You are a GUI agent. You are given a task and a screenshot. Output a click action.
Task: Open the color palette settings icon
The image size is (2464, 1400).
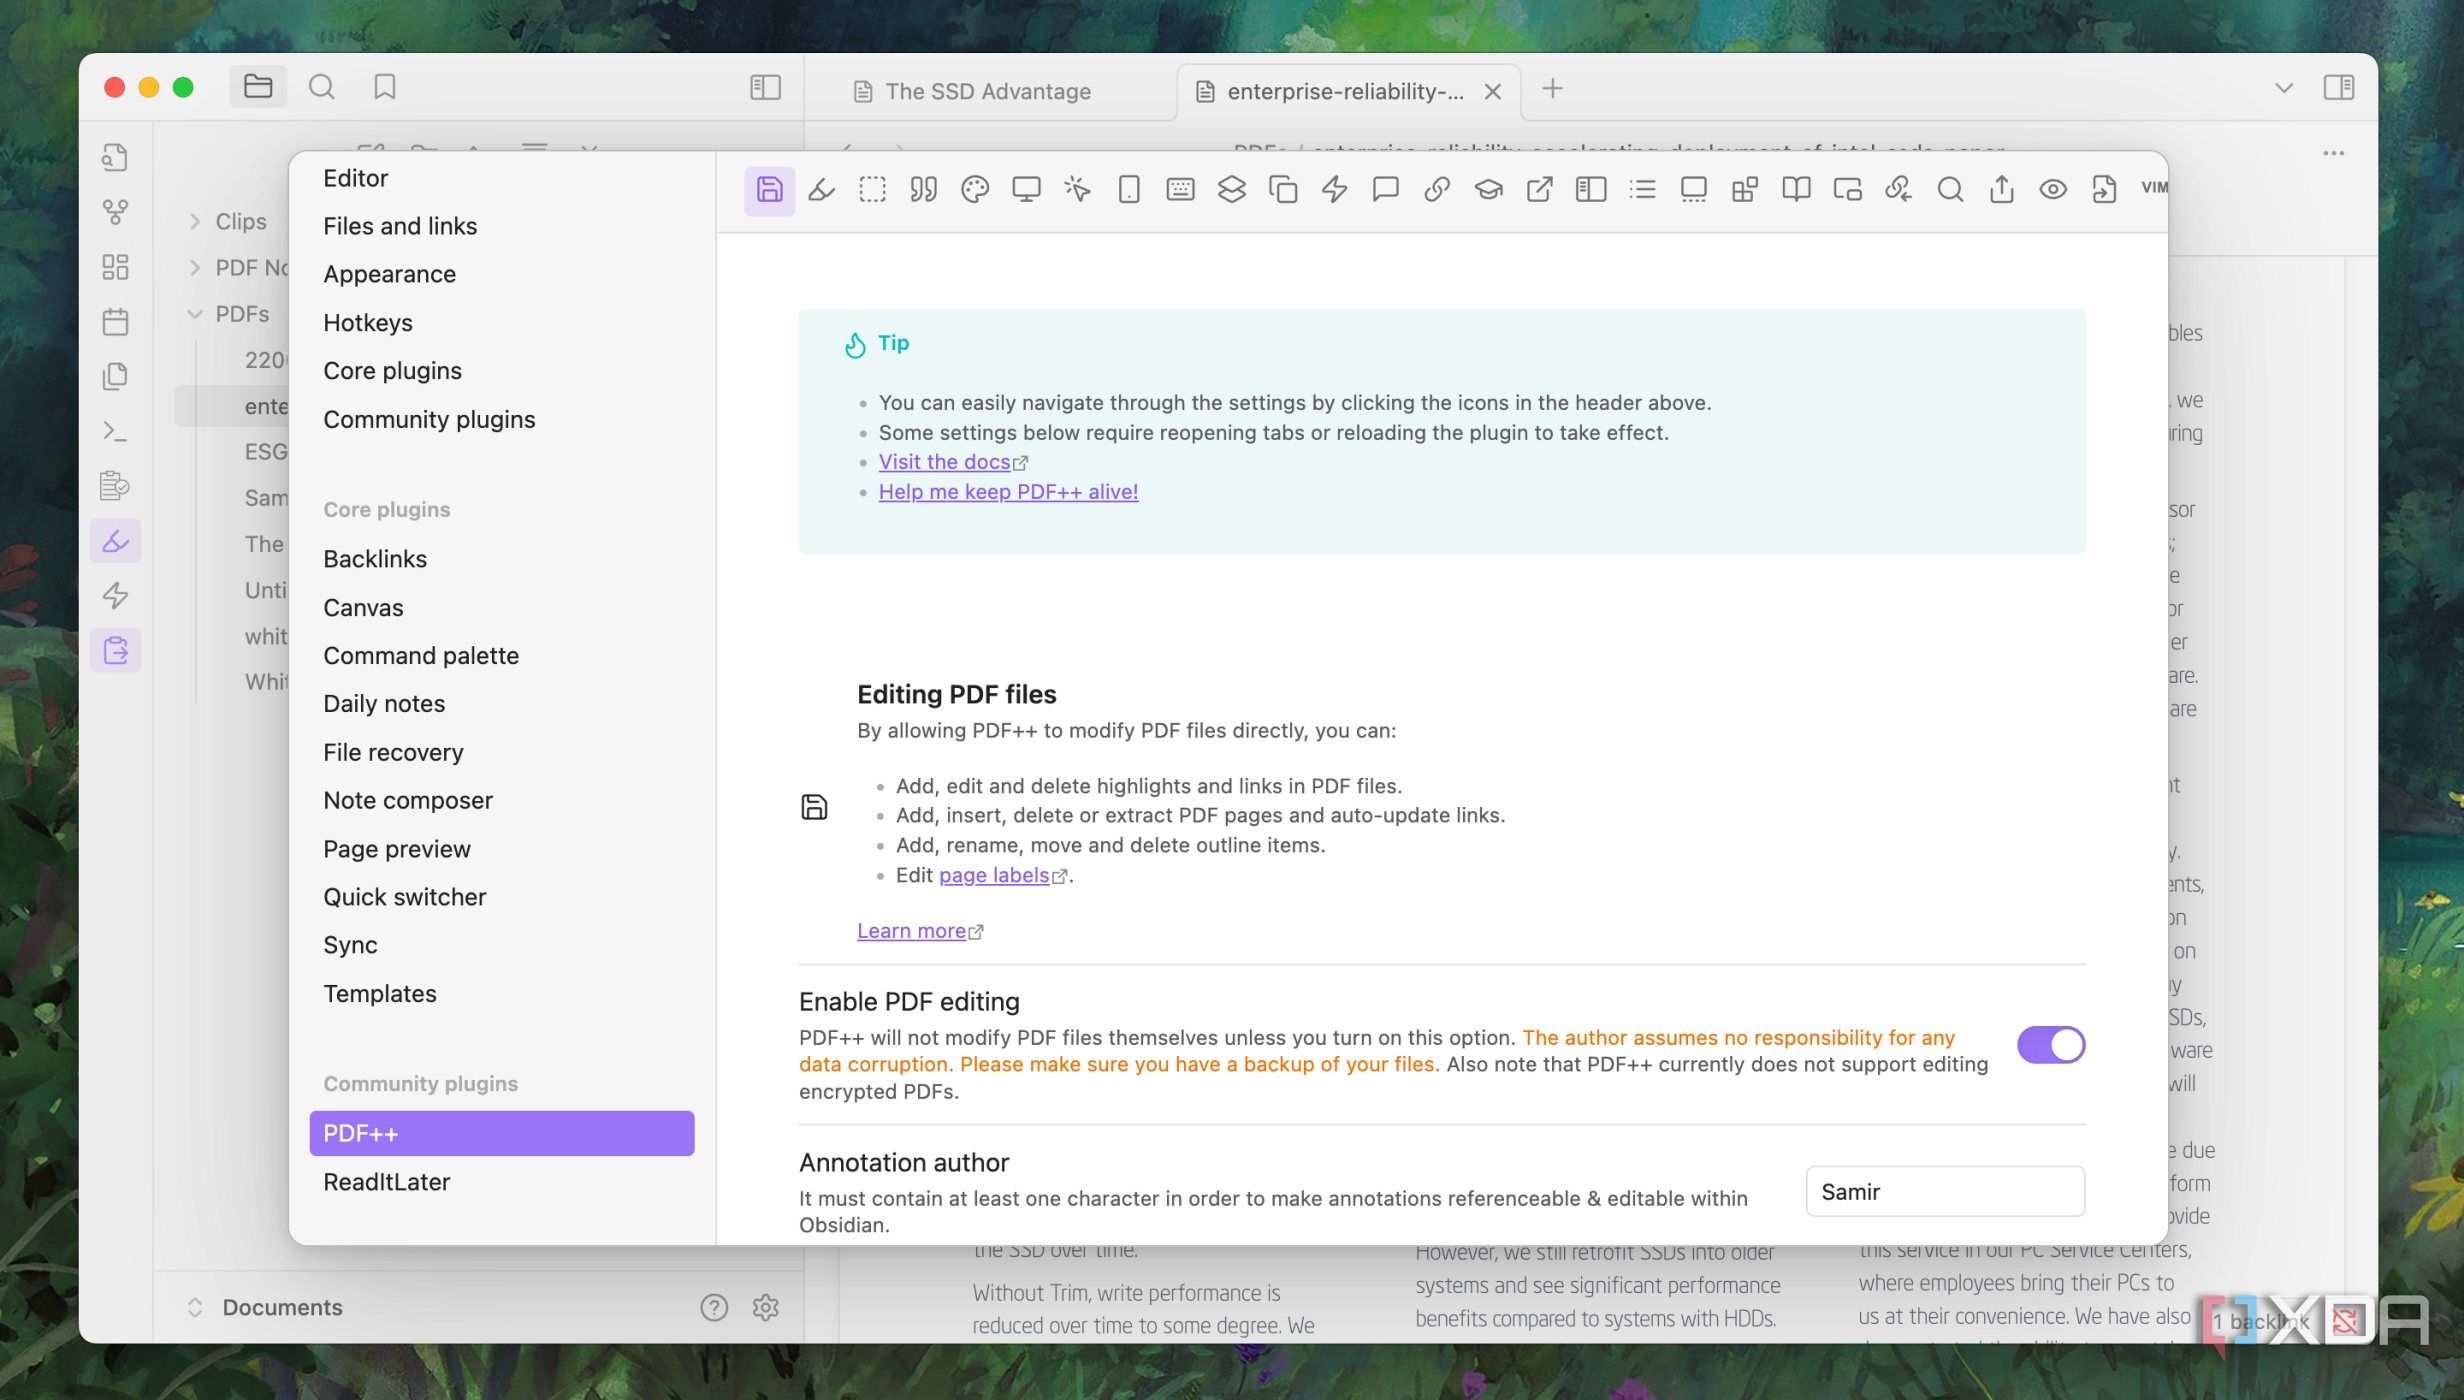[x=975, y=190]
